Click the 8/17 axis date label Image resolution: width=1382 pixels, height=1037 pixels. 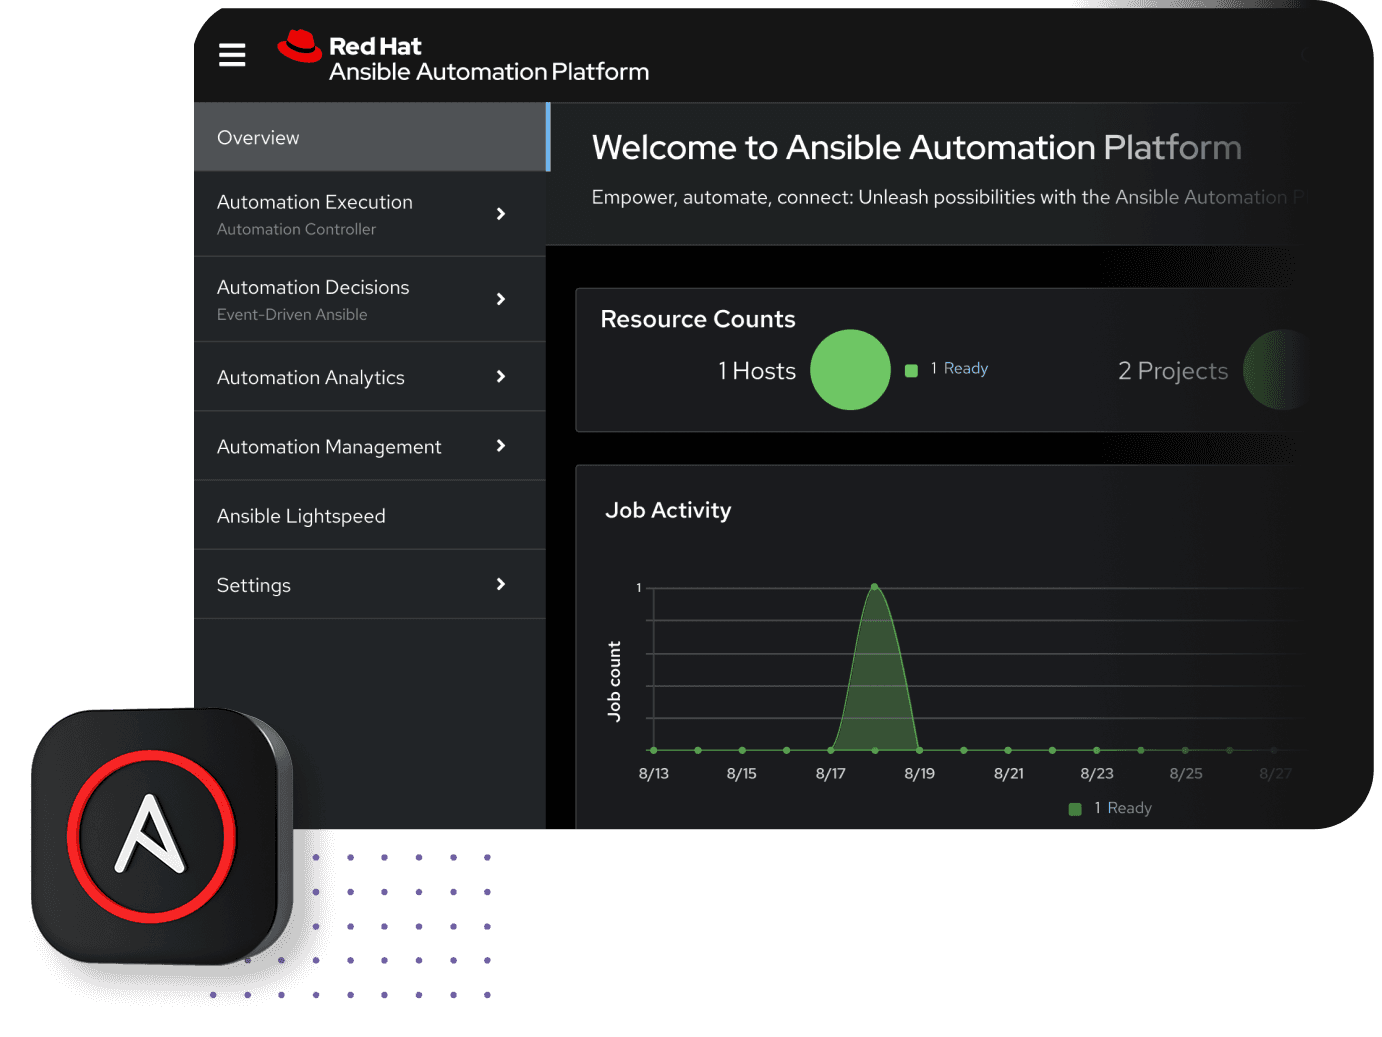(x=831, y=774)
